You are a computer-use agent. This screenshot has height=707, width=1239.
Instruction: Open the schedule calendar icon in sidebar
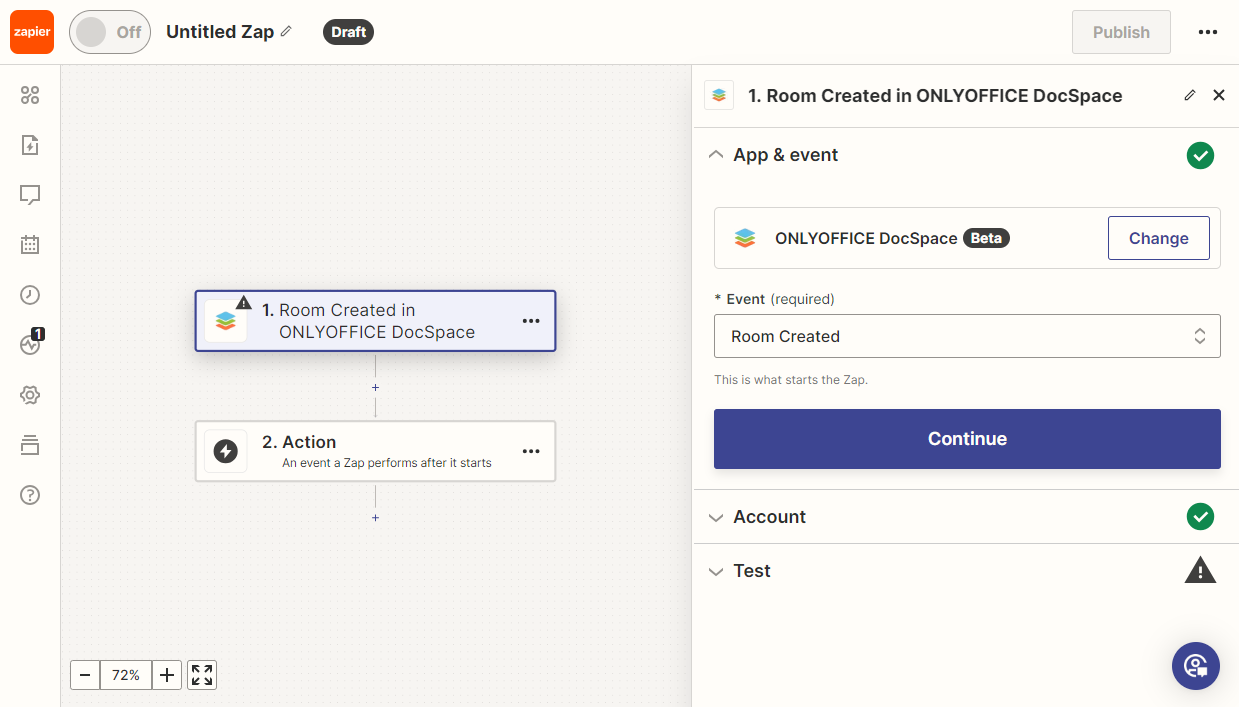(x=30, y=244)
